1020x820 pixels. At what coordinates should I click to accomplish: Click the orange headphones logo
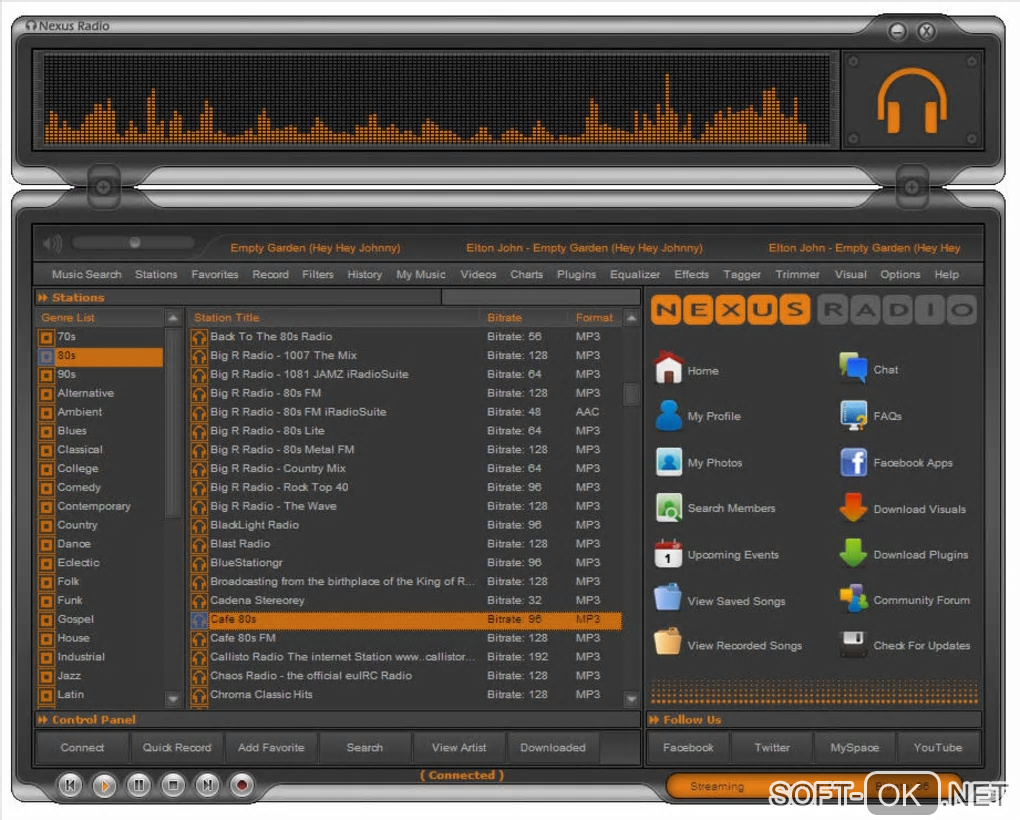coord(912,100)
